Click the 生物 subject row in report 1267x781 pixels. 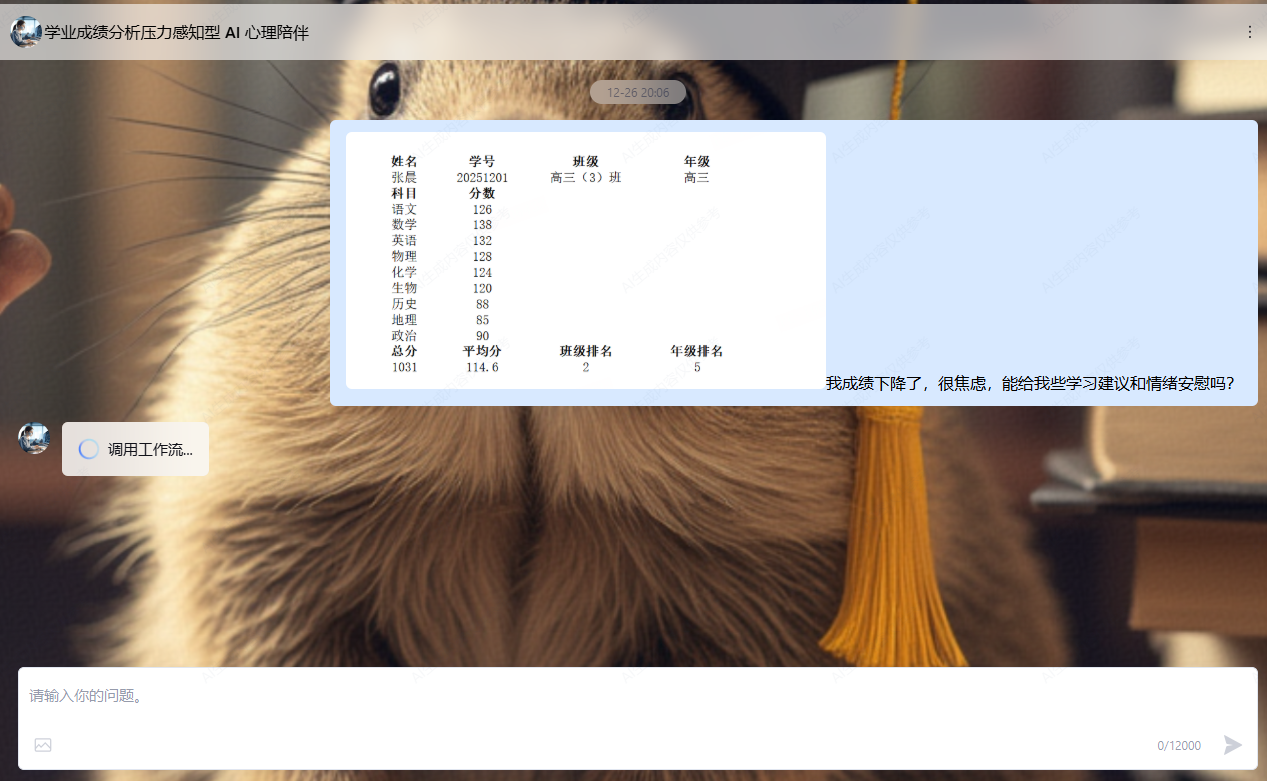tap(442, 288)
